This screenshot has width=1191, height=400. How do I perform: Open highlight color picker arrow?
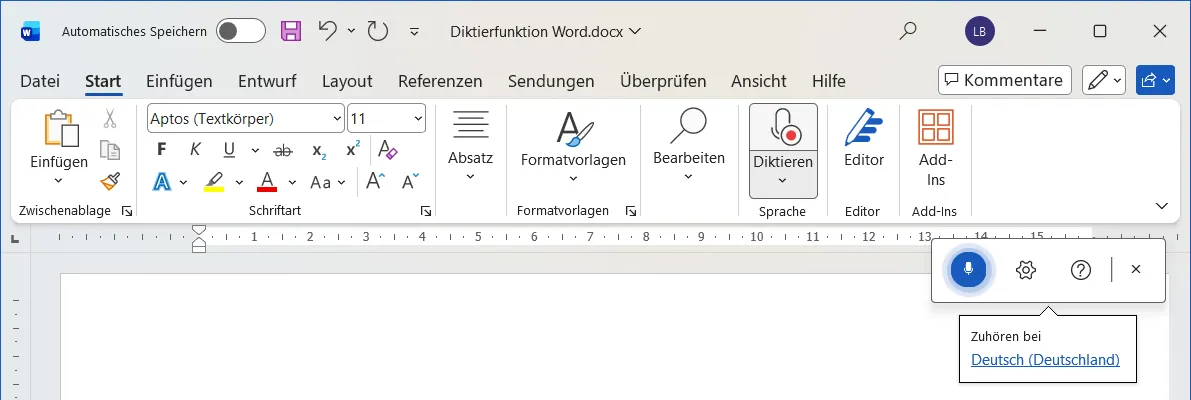[x=239, y=182]
